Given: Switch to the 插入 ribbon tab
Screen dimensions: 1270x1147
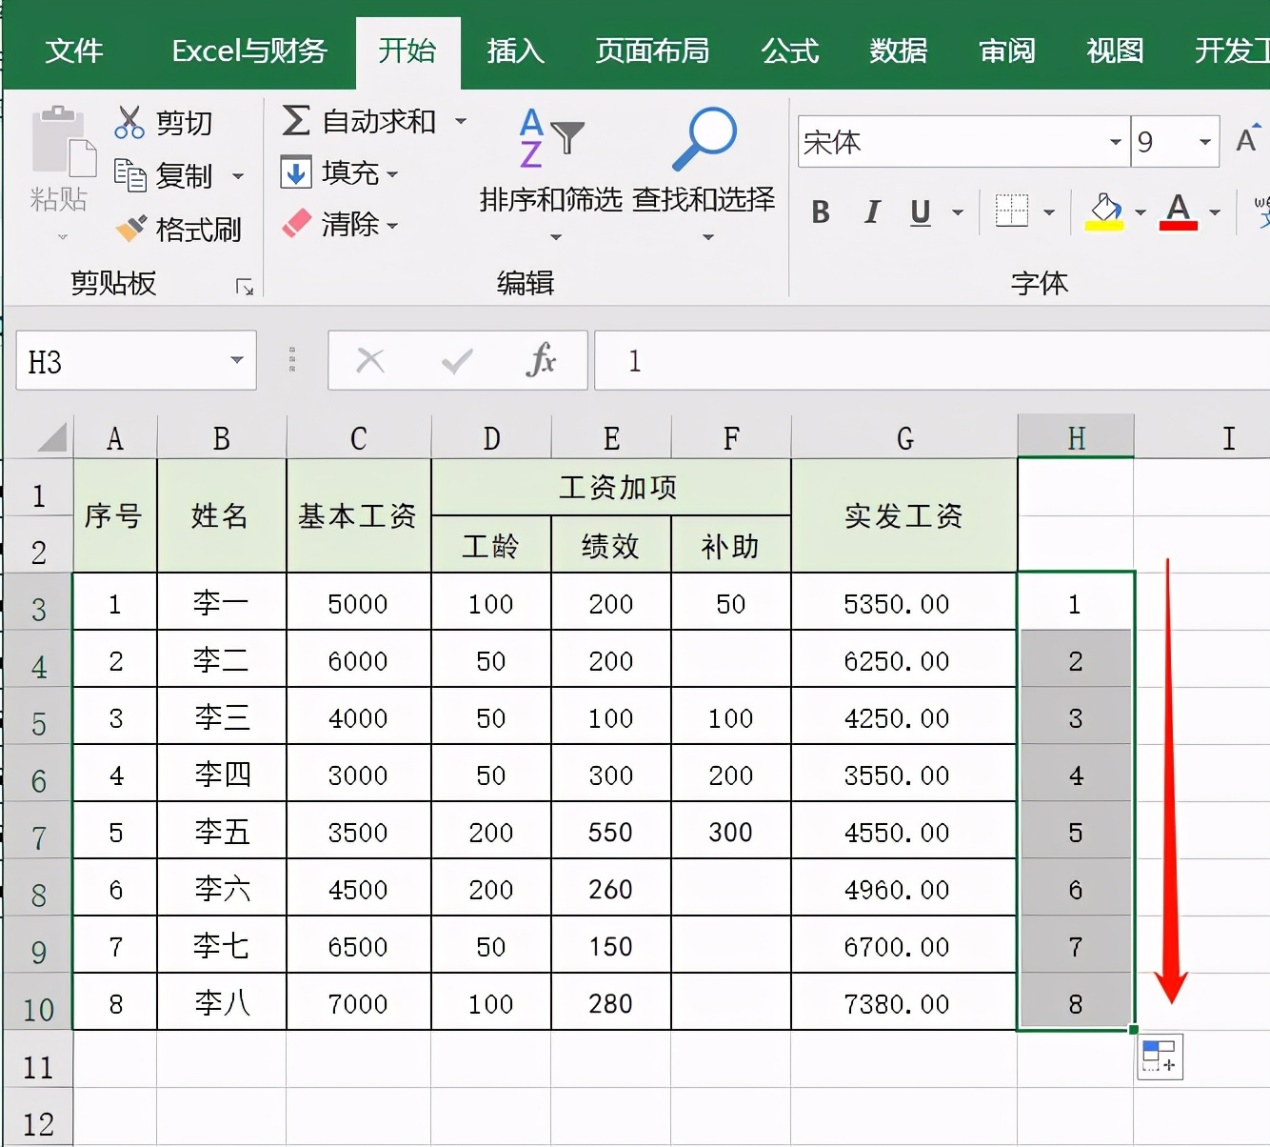Looking at the screenshot, I should point(513,52).
